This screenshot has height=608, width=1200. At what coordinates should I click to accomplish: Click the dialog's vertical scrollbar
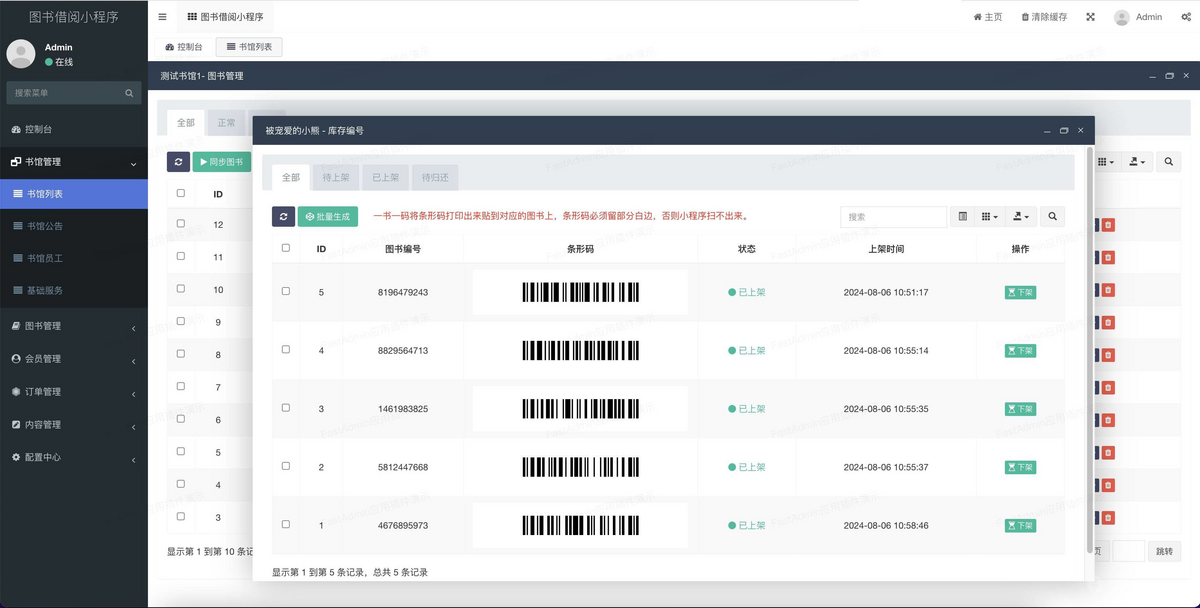point(1089,350)
